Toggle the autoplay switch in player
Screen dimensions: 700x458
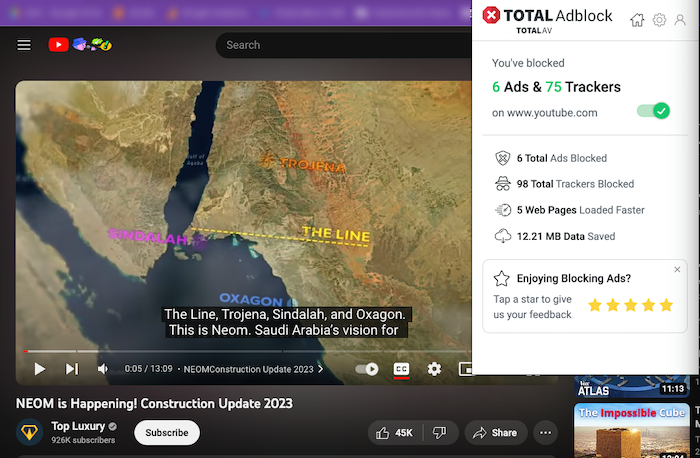coord(368,369)
